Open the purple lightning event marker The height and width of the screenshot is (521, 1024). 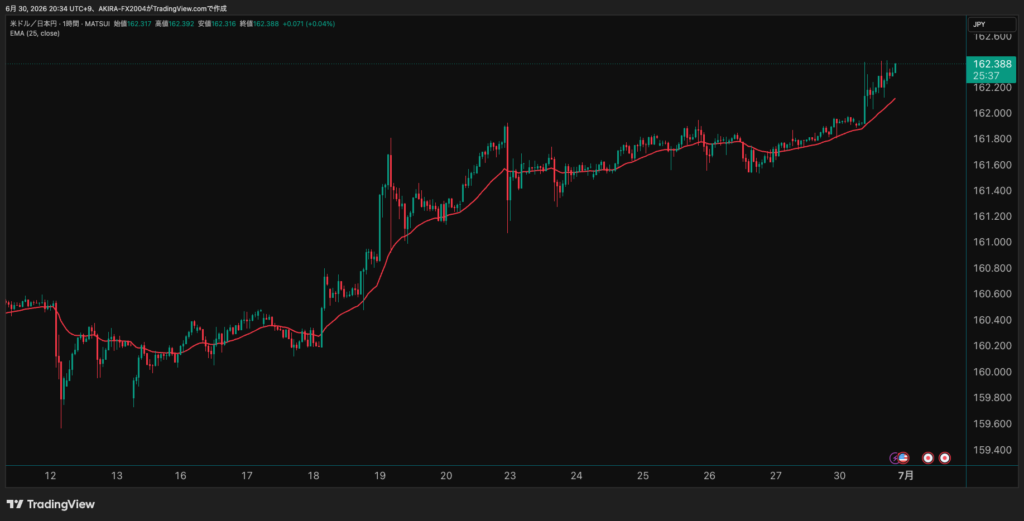pos(895,458)
